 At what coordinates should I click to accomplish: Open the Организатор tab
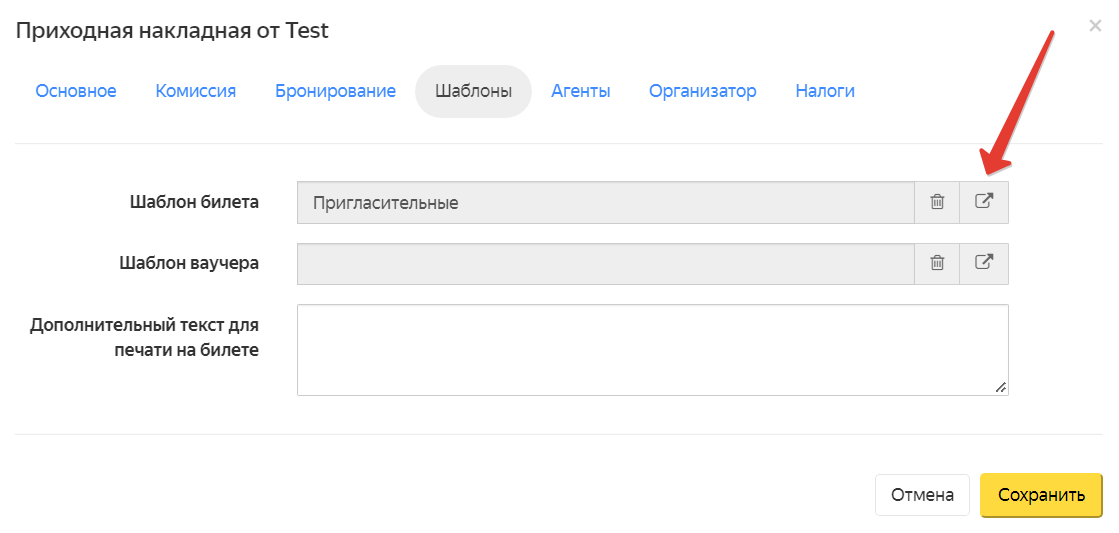click(x=702, y=91)
